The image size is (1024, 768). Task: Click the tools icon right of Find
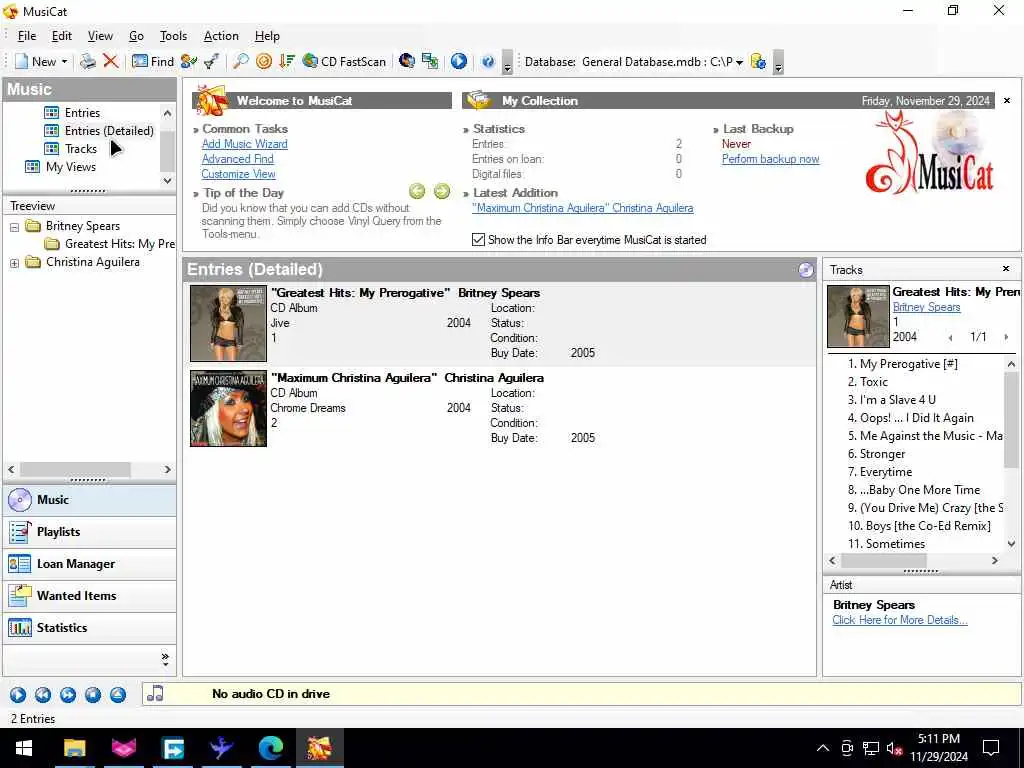212,61
